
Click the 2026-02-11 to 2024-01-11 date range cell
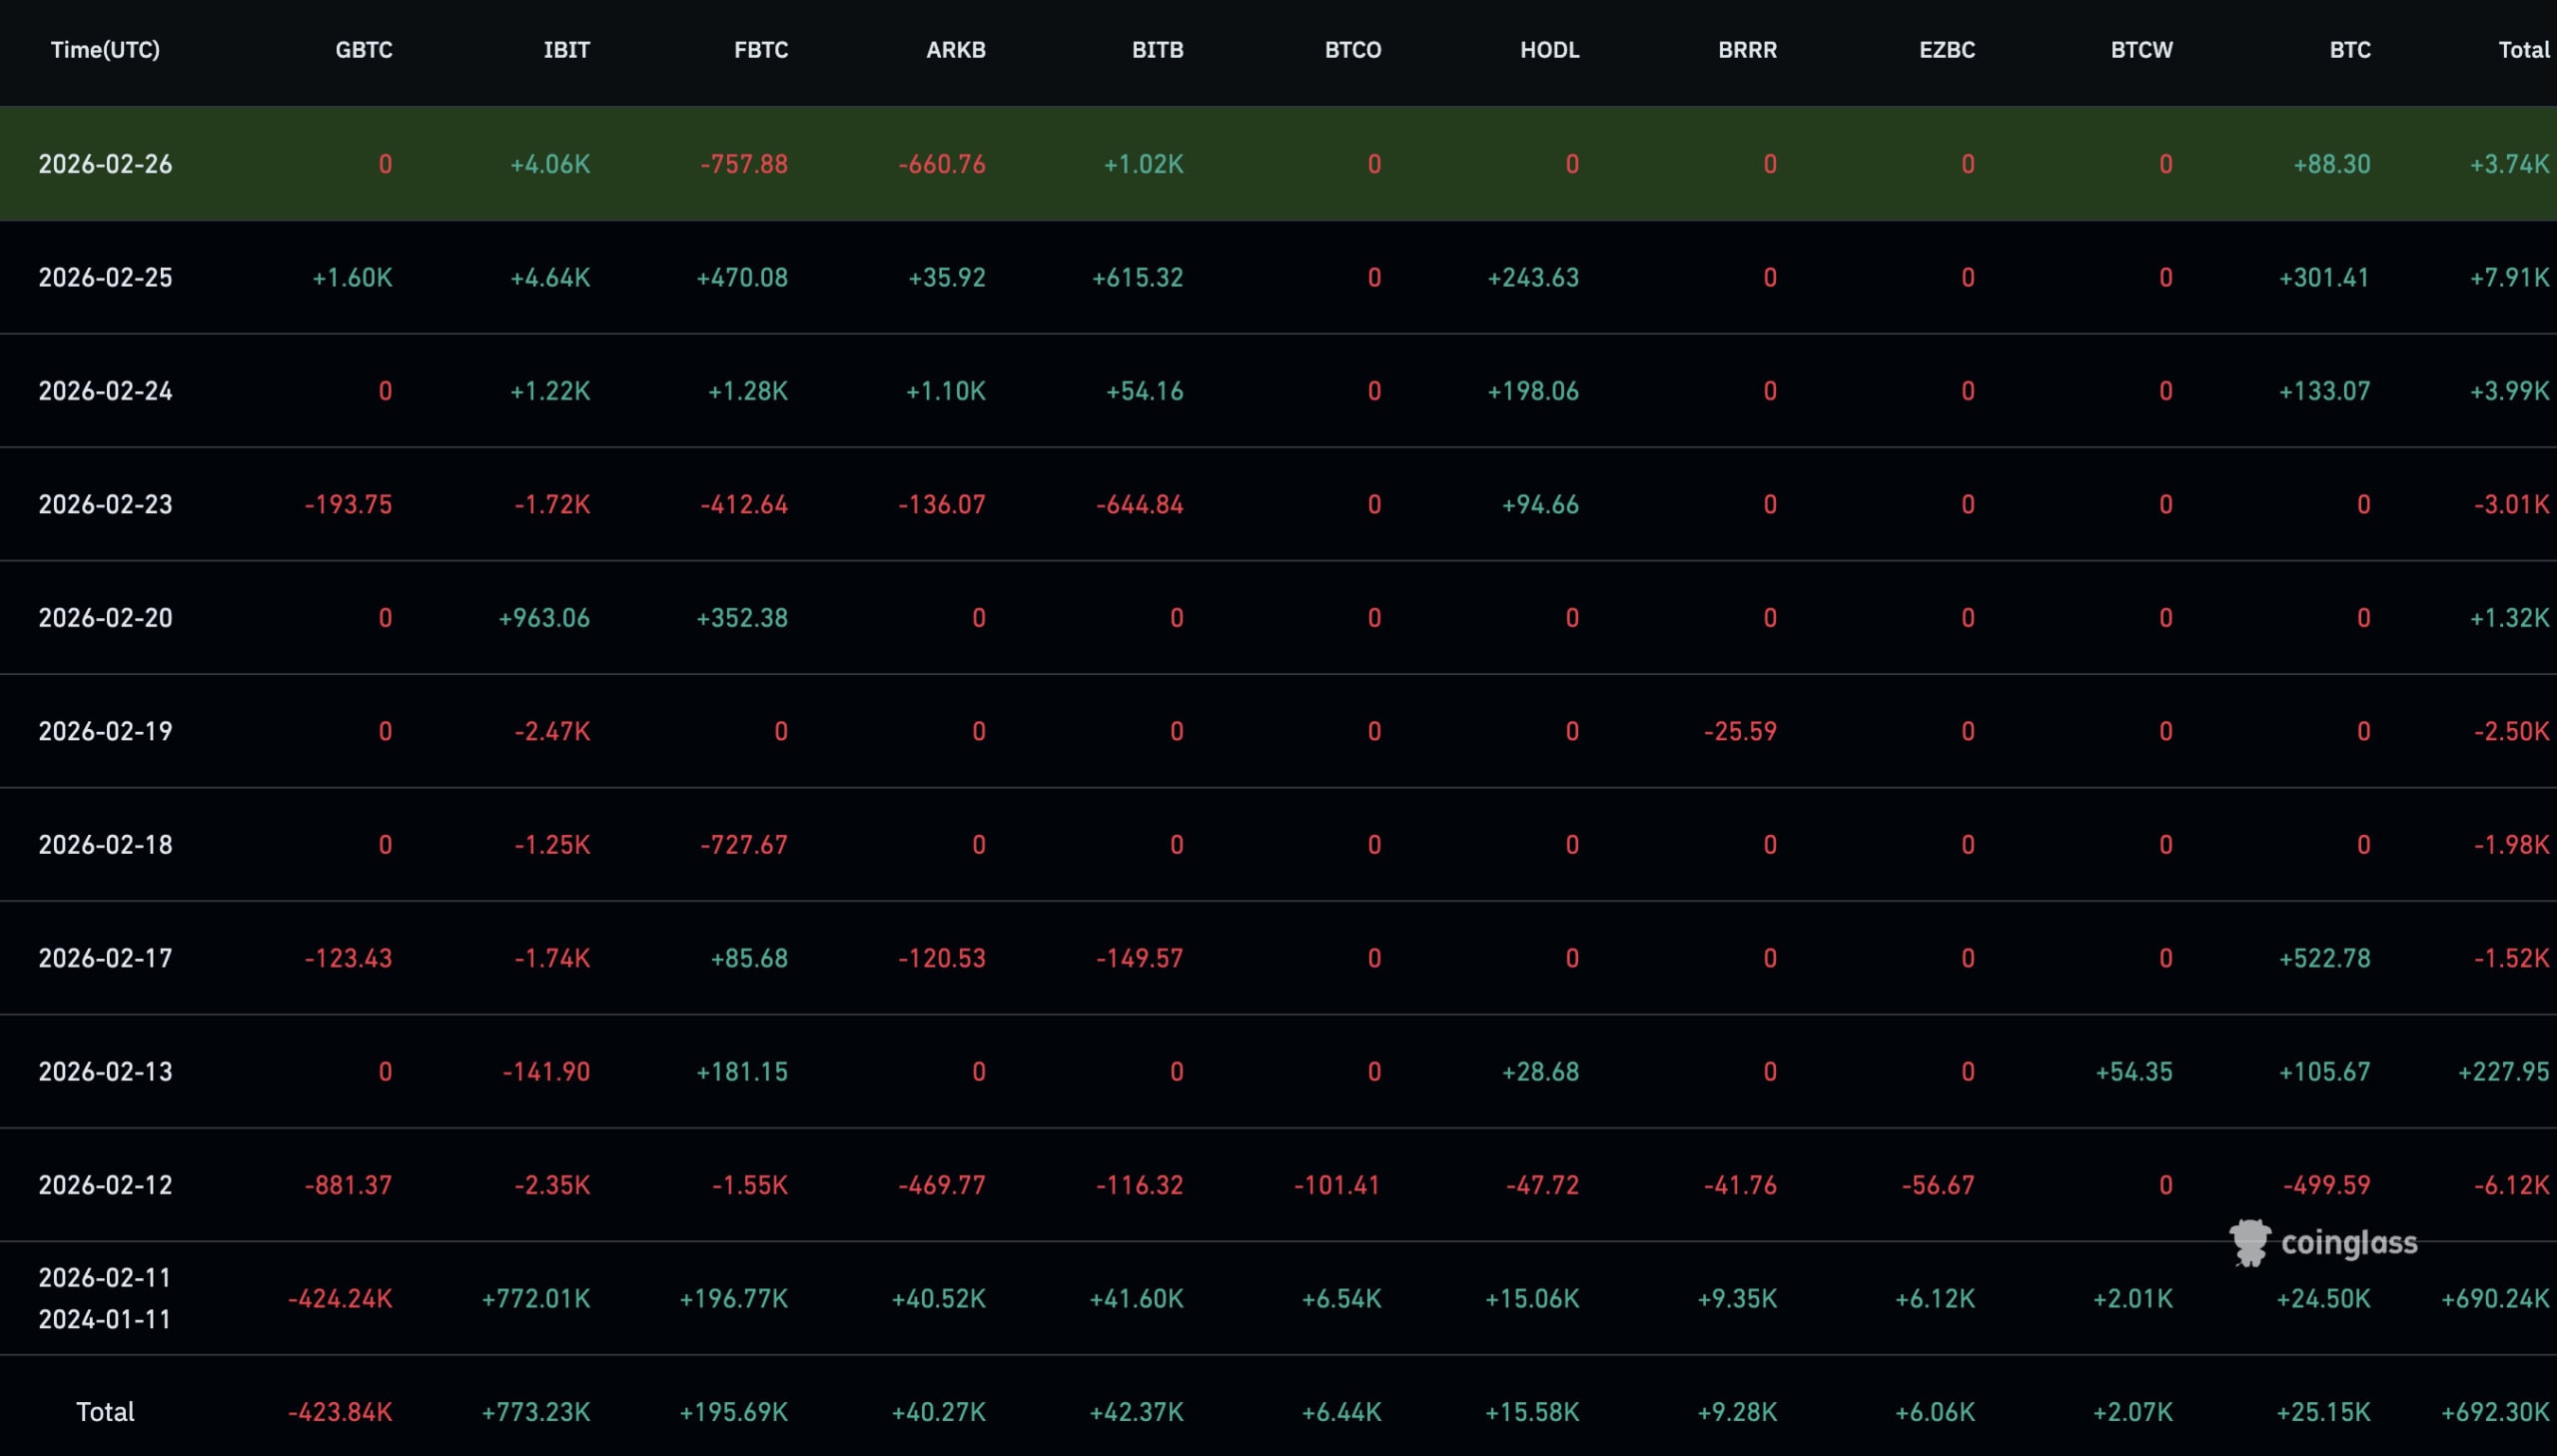click(105, 1298)
